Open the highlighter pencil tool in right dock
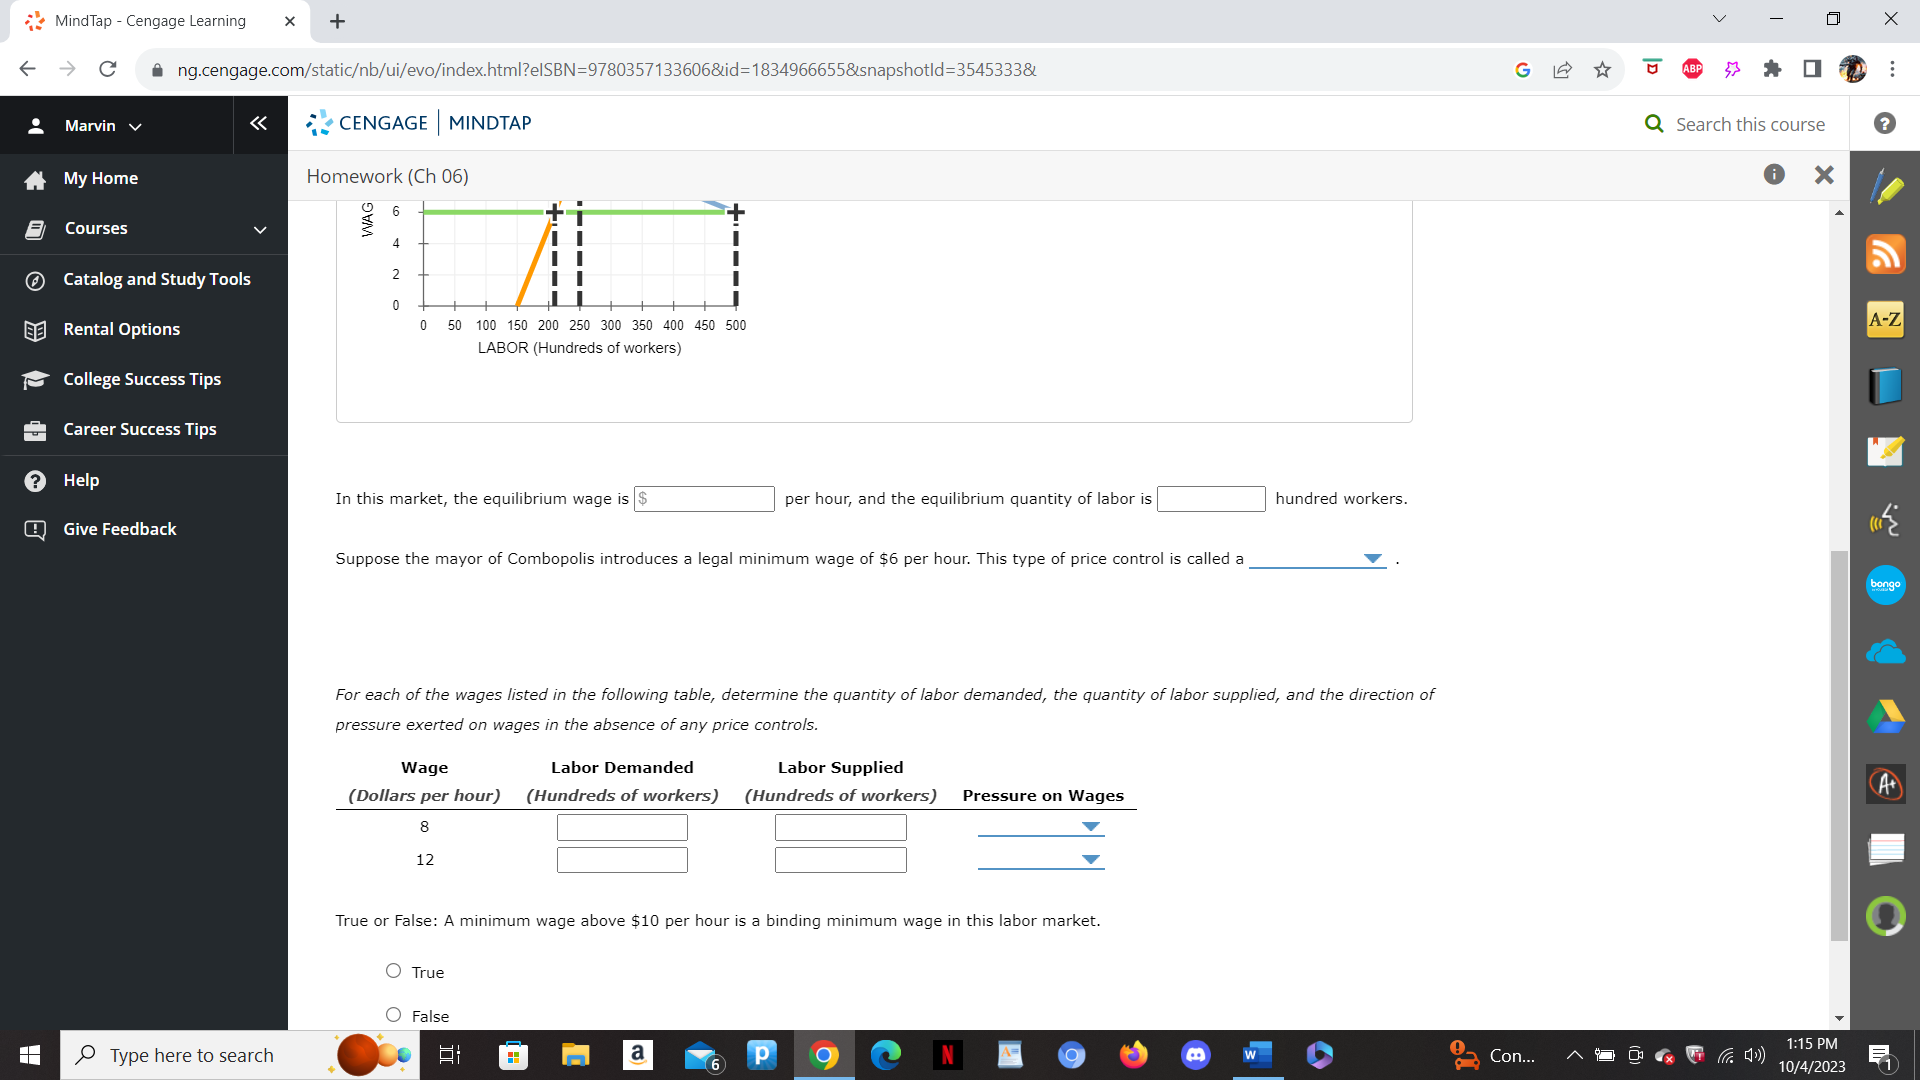 coord(1885,188)
